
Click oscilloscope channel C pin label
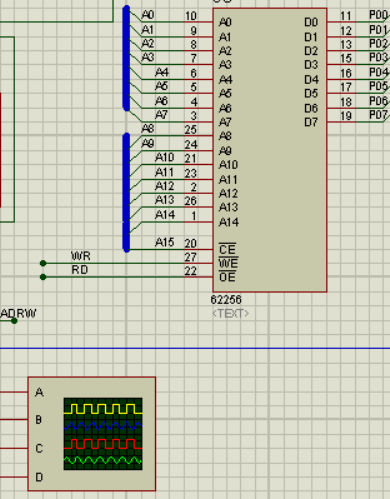click(39, 449)
